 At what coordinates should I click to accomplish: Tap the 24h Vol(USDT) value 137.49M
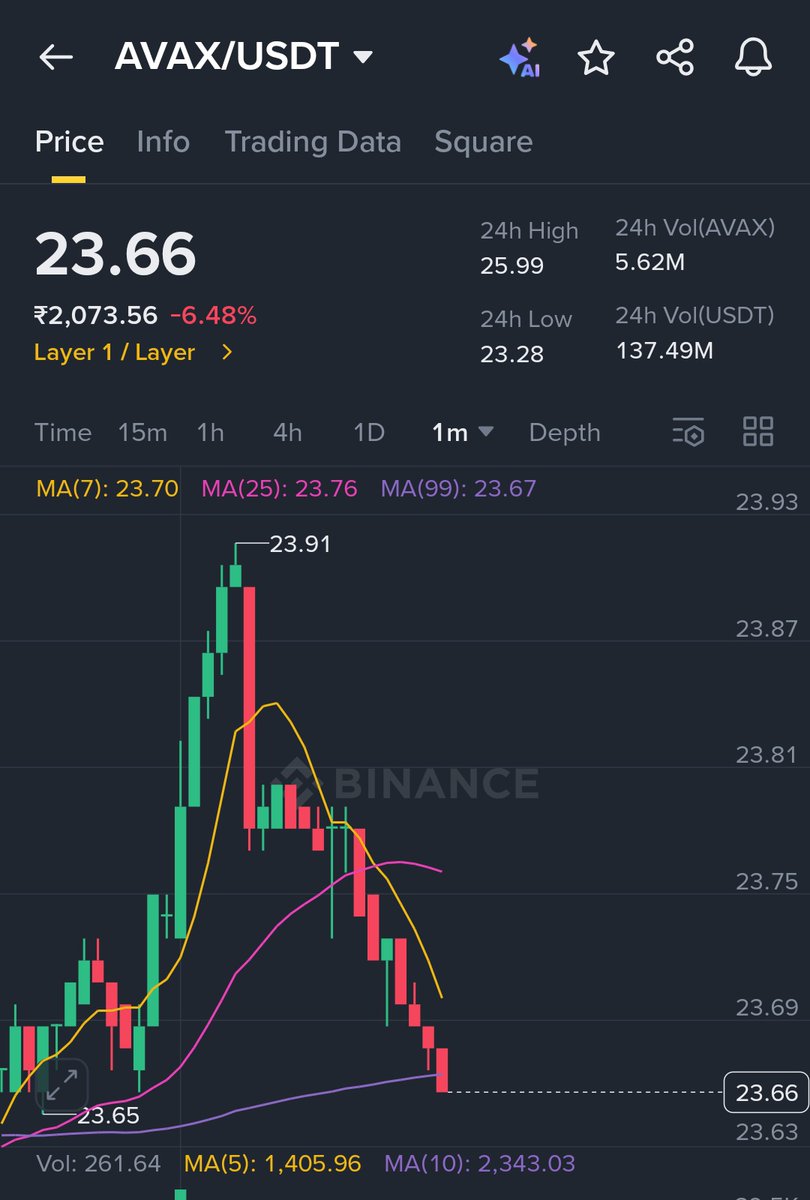[x=665, y=351]
